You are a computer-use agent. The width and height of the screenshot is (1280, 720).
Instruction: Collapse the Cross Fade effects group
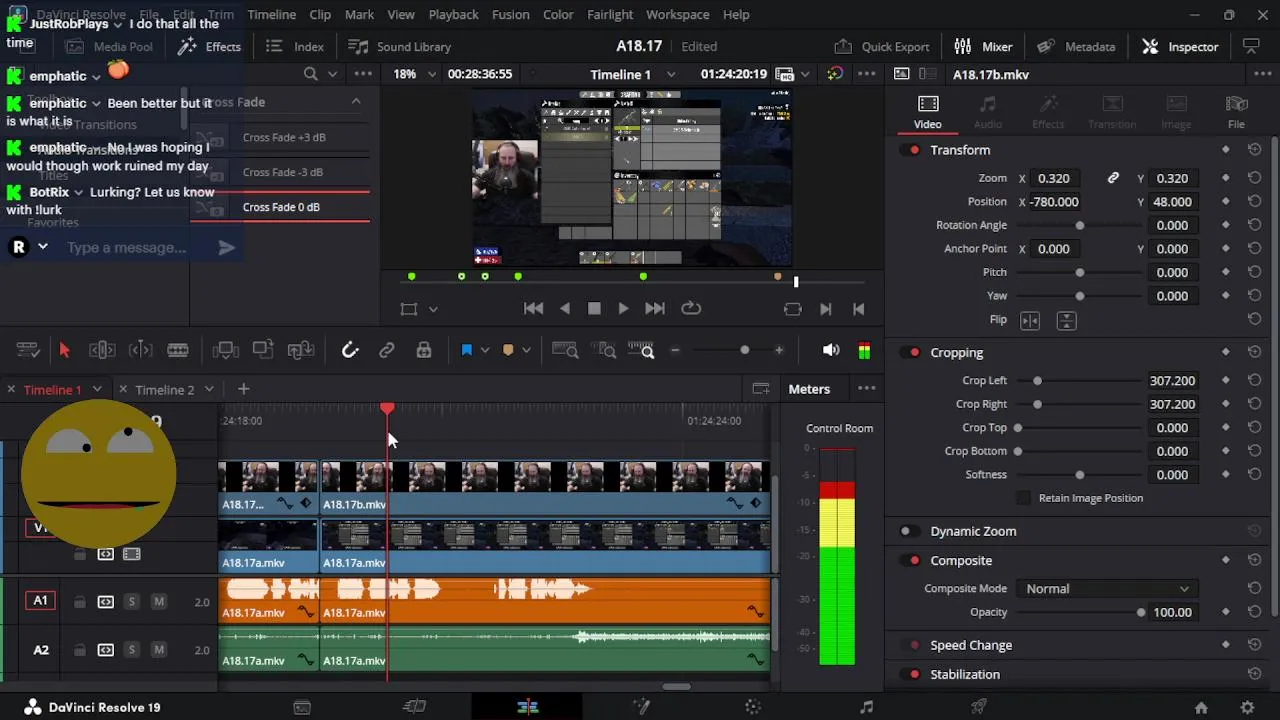355,101
